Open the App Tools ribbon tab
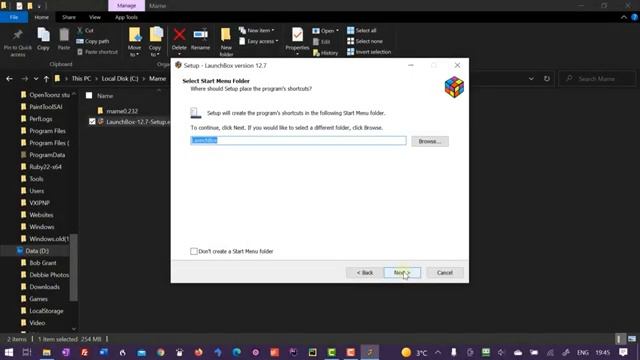The height and width of the screenshot is (360, 640). pyautogui.click(x=126, y=17)
